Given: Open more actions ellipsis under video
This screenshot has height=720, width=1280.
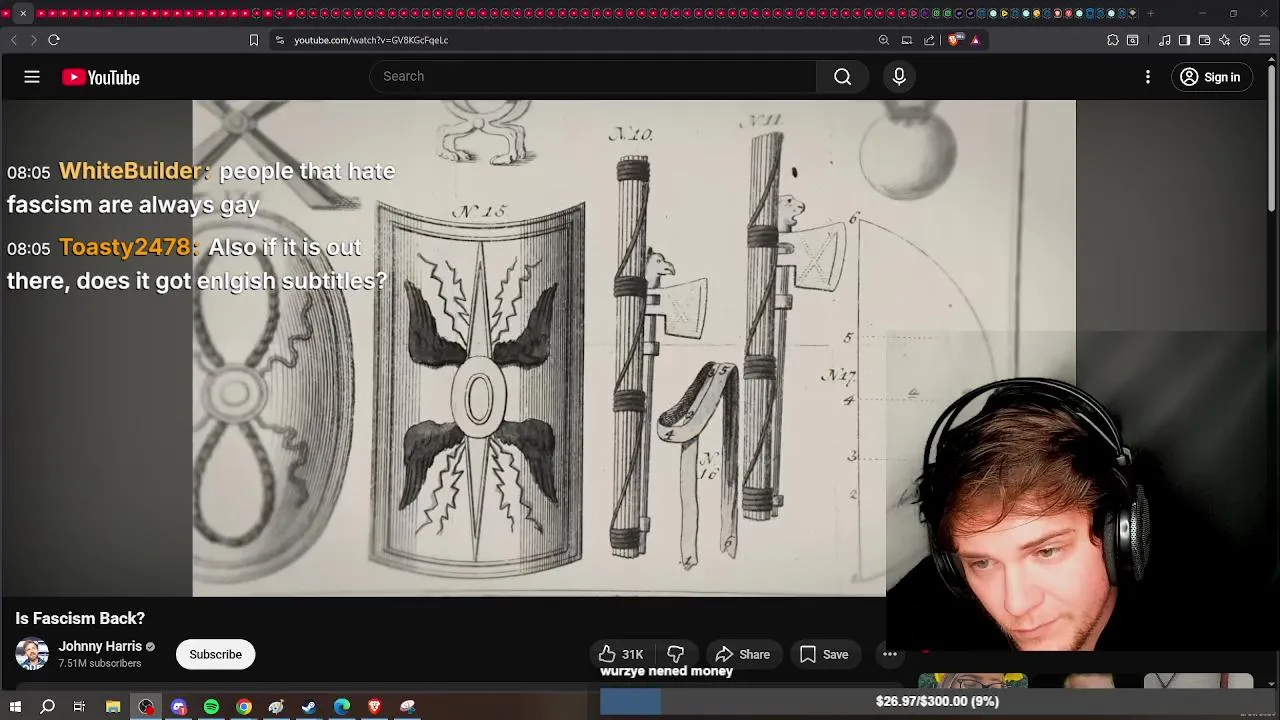Looking at the screenshot, I should (x=889, y=654).
